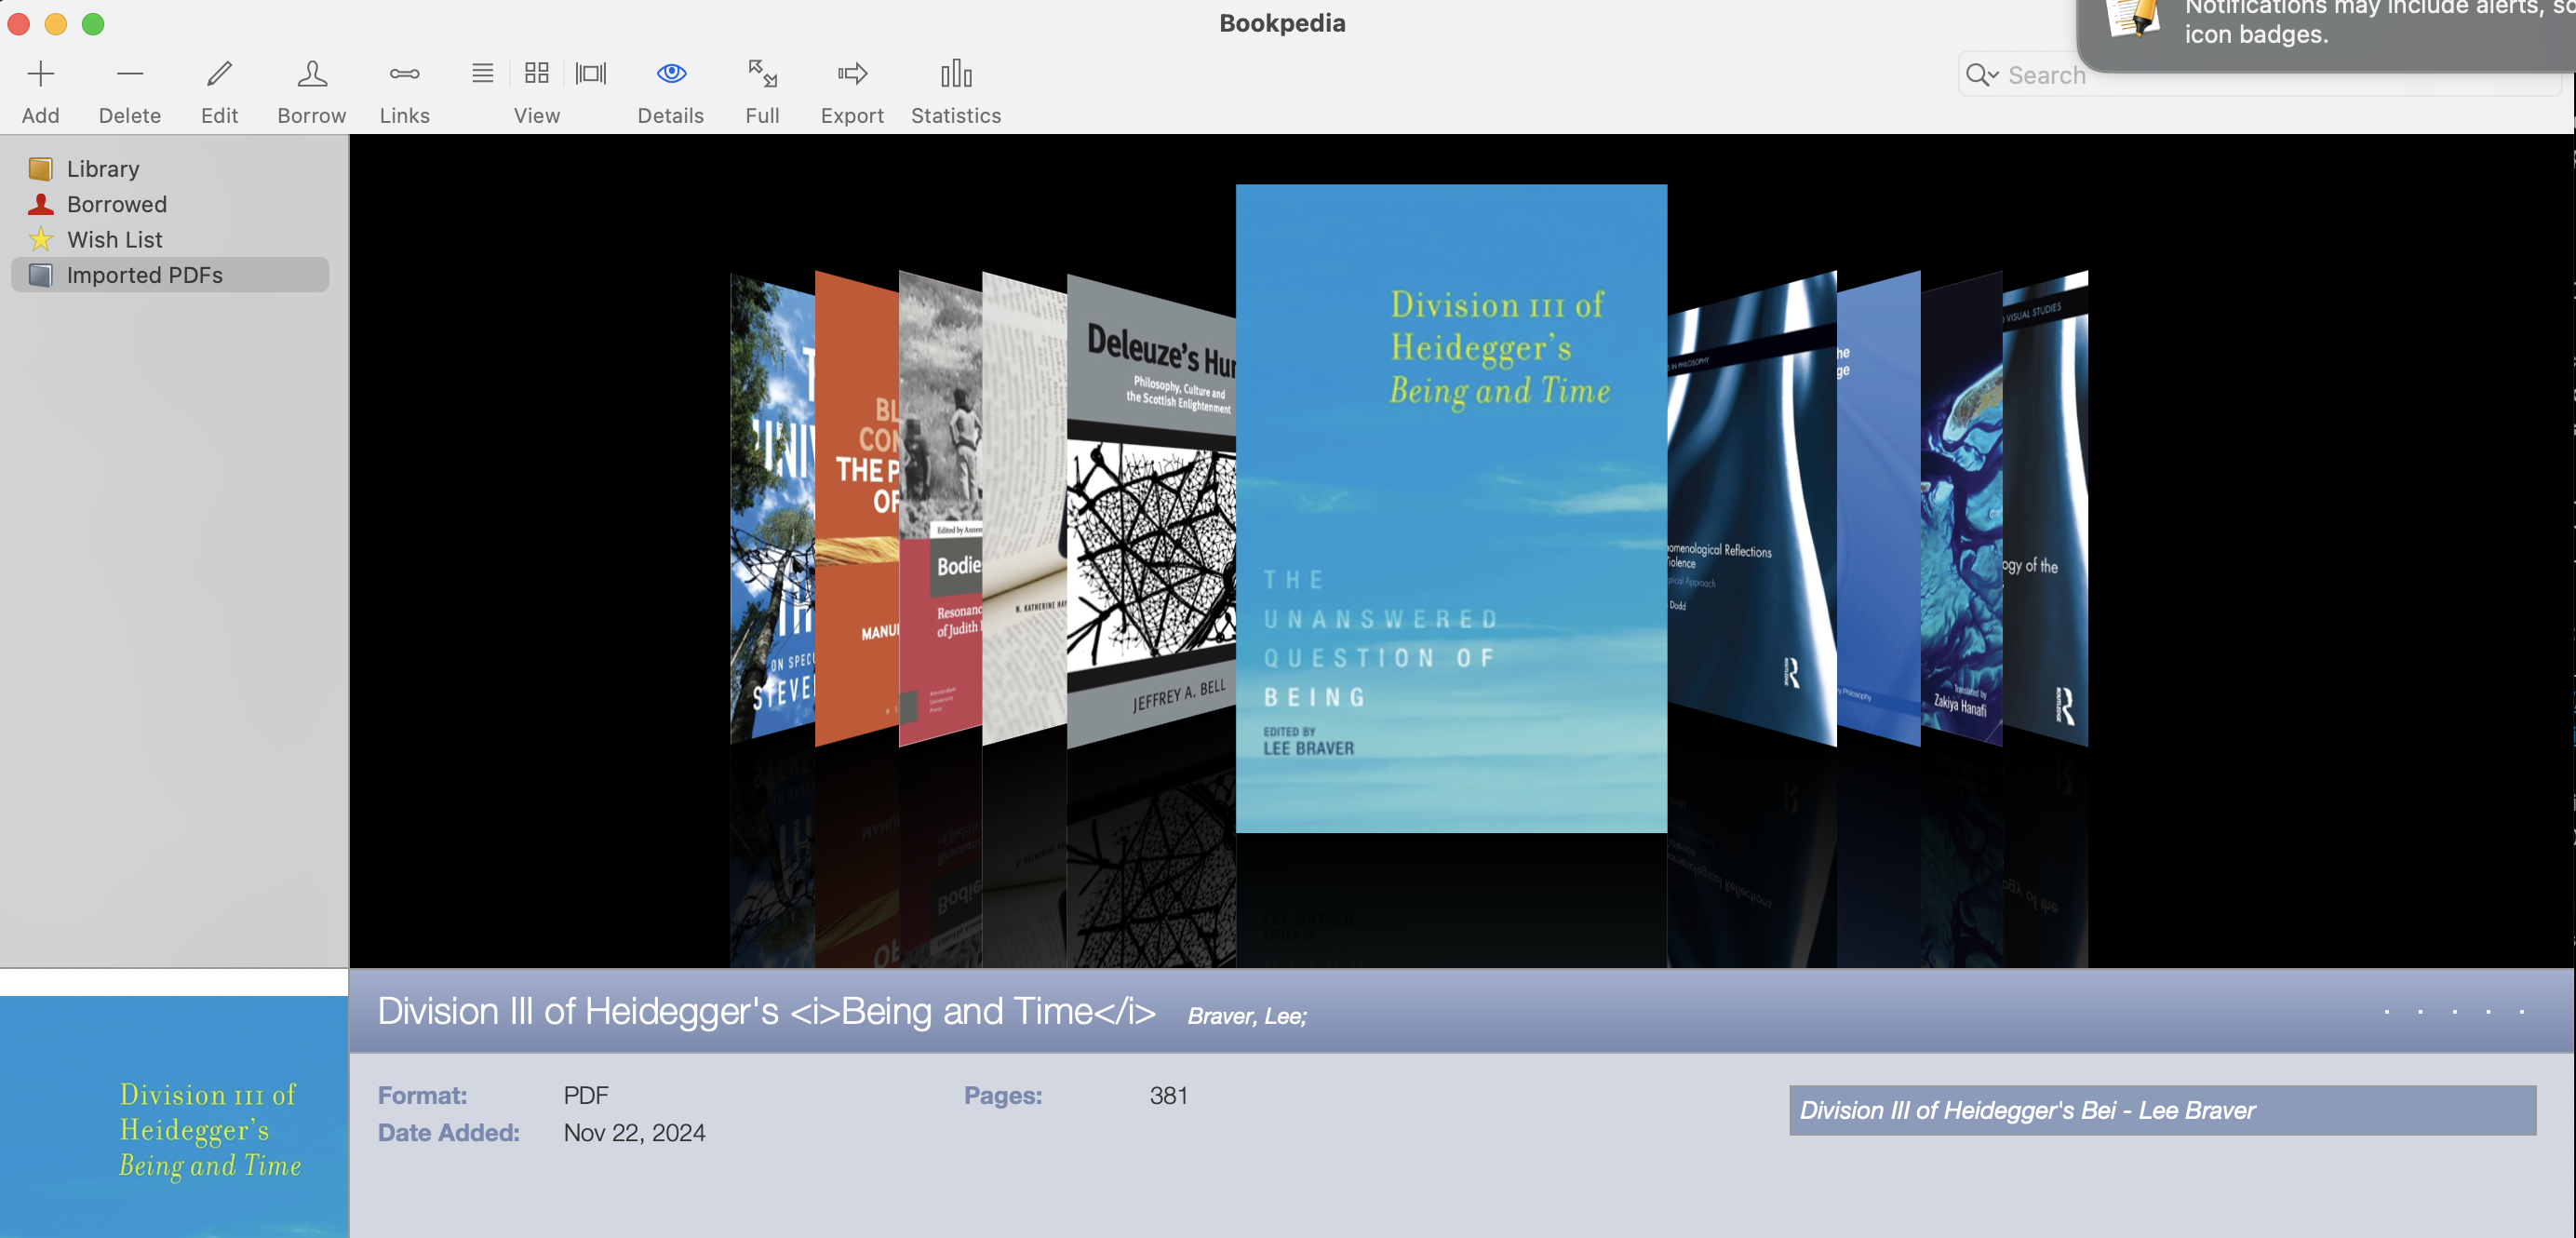Enter Full screen mode icon

tap(762, 74)
